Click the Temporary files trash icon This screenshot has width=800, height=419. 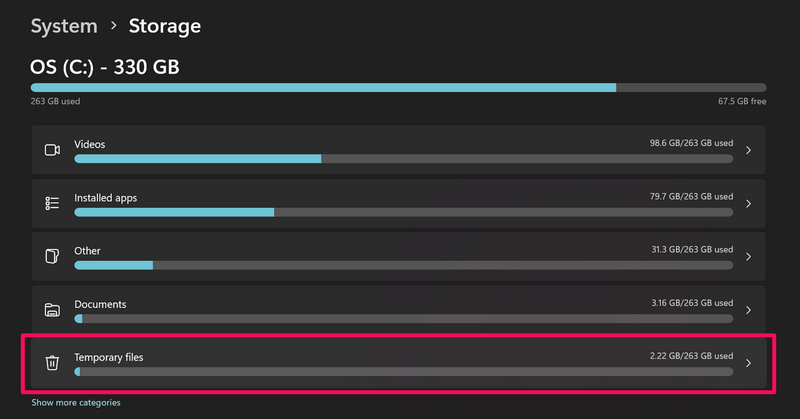(x=53, y=362)
